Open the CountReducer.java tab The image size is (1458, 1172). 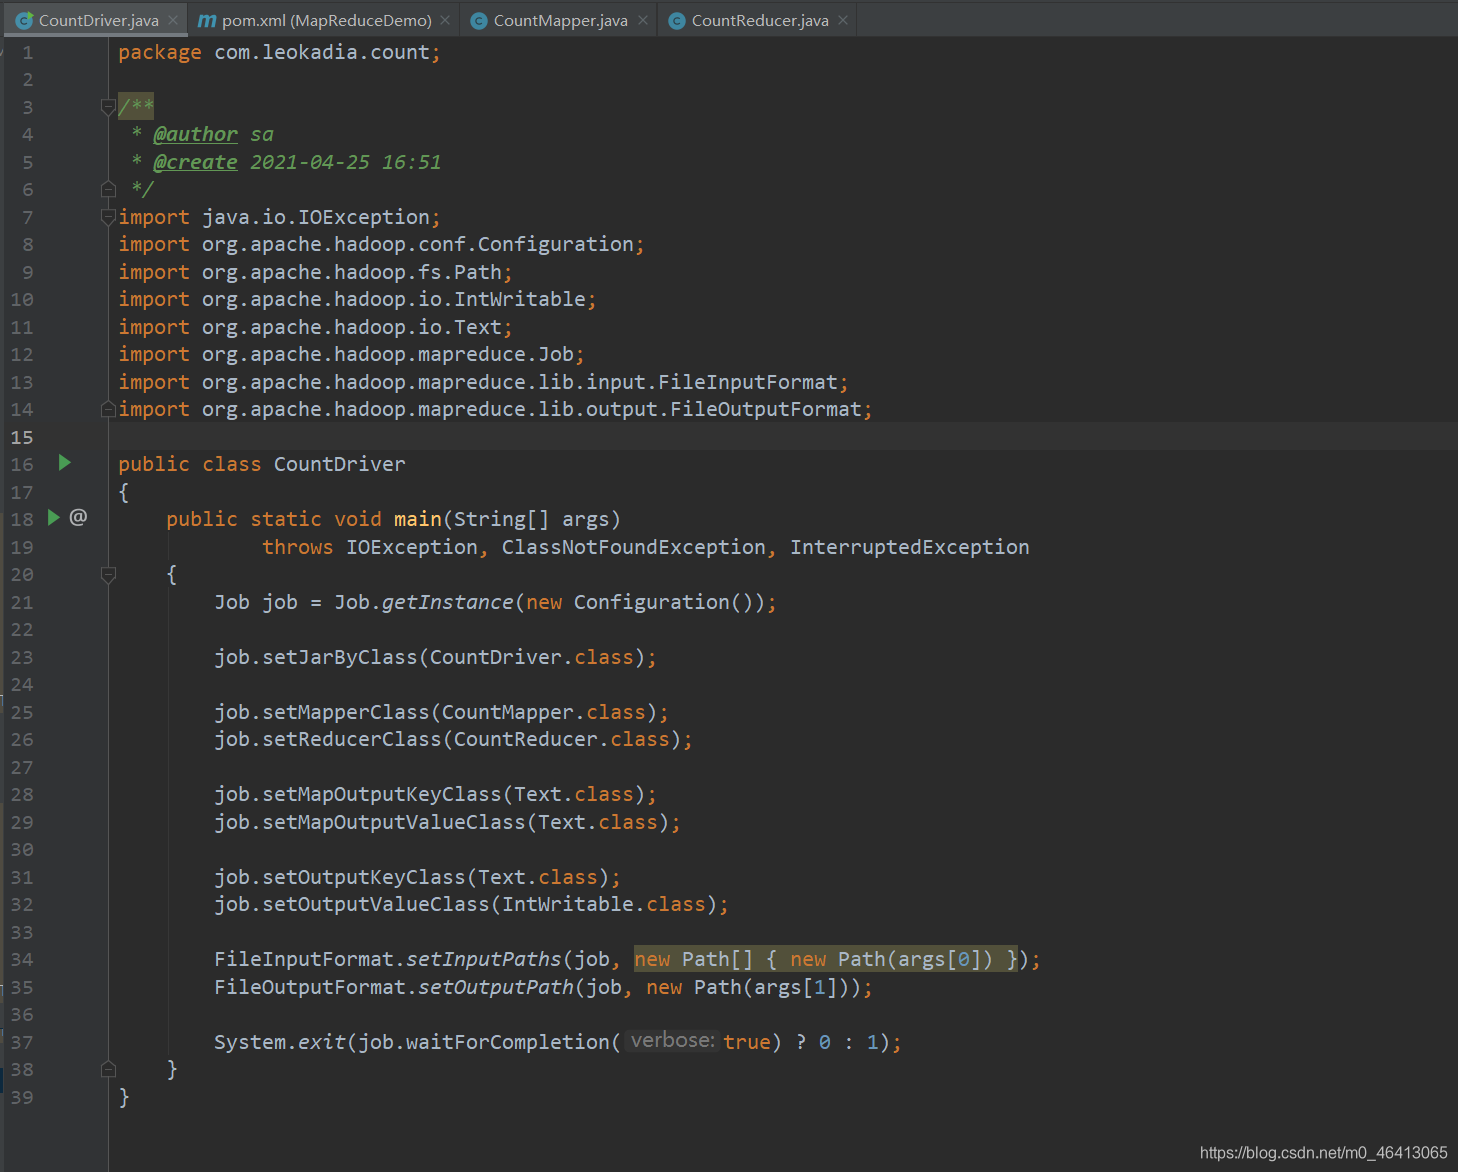[x=760, y=20]
